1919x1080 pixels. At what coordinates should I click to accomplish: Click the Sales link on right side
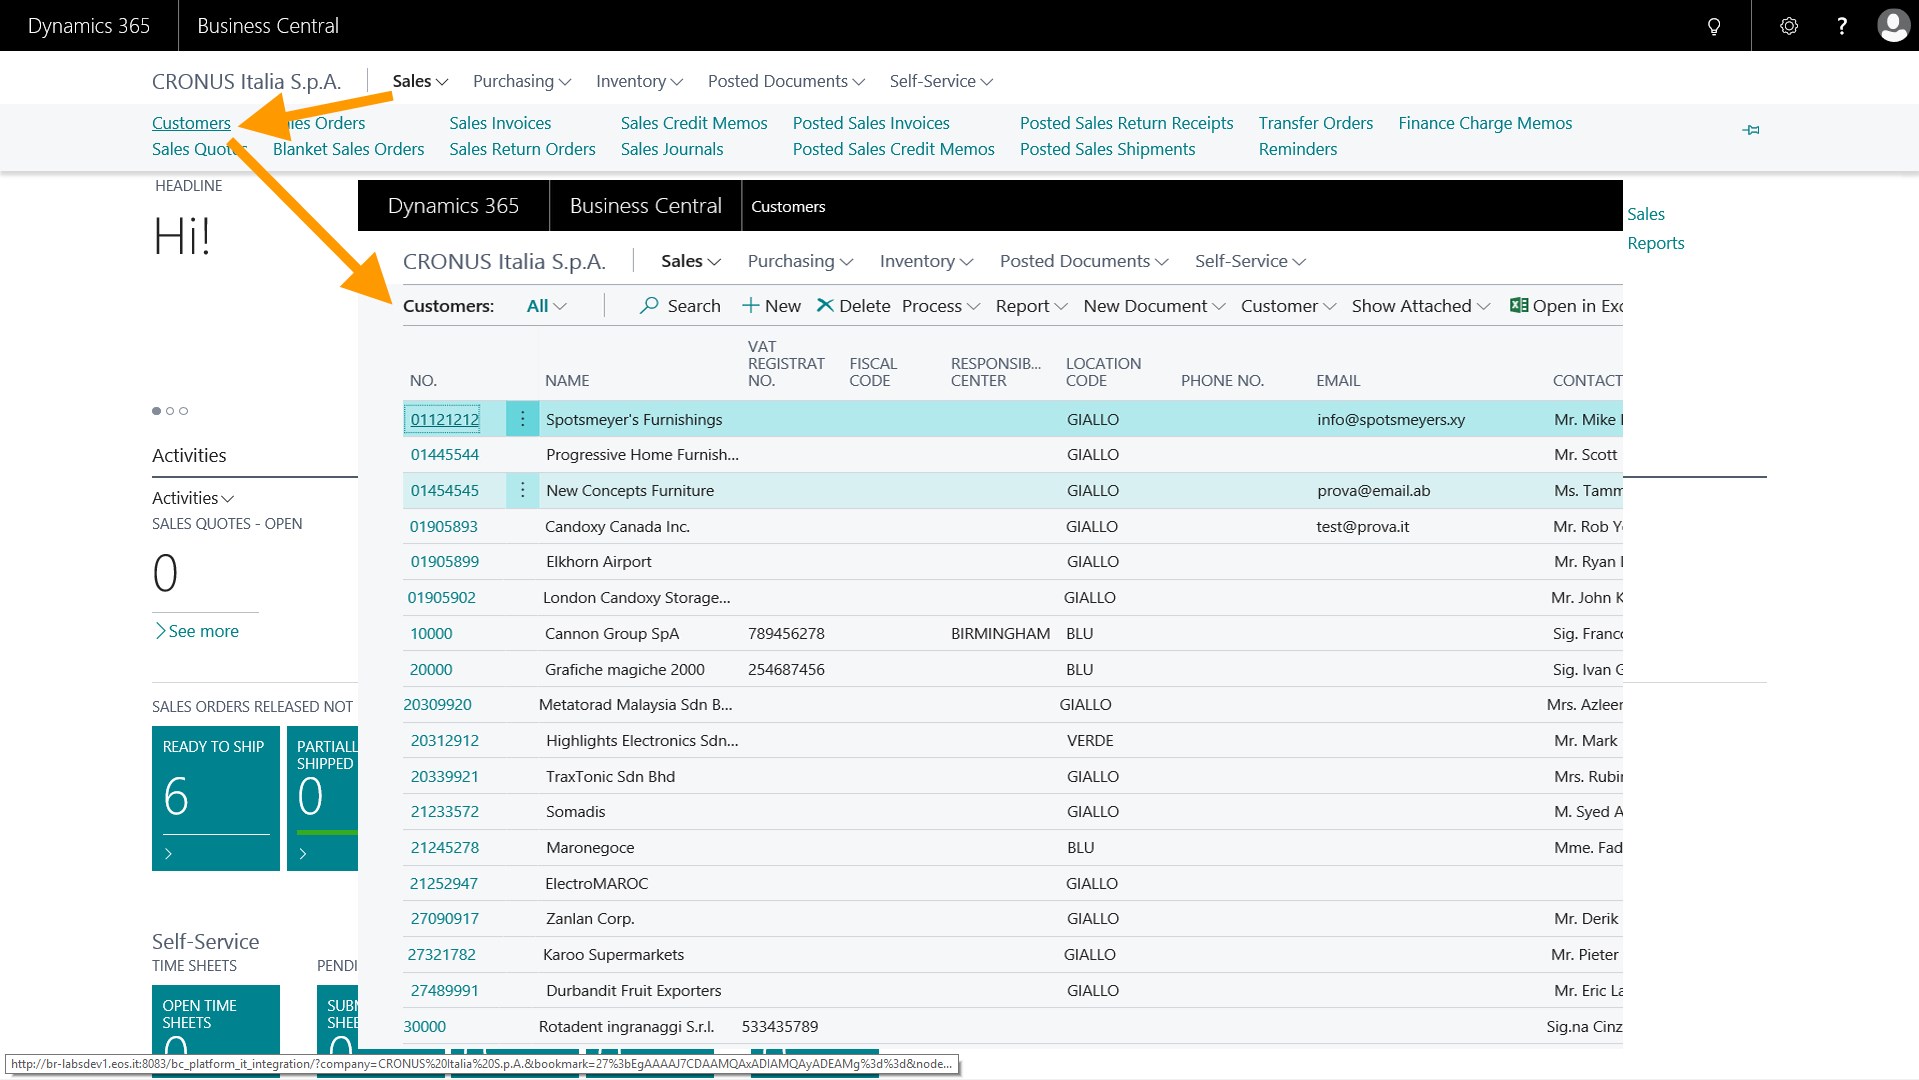coord(1646,214)
